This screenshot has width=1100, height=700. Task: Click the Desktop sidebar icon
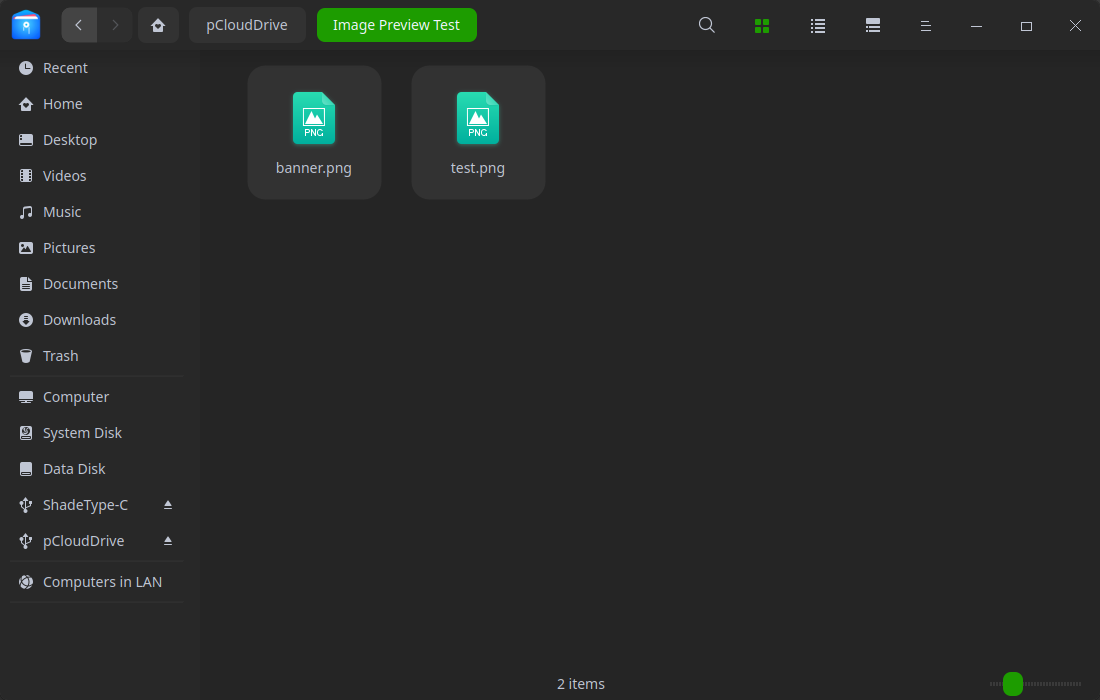tap(26, 140)
